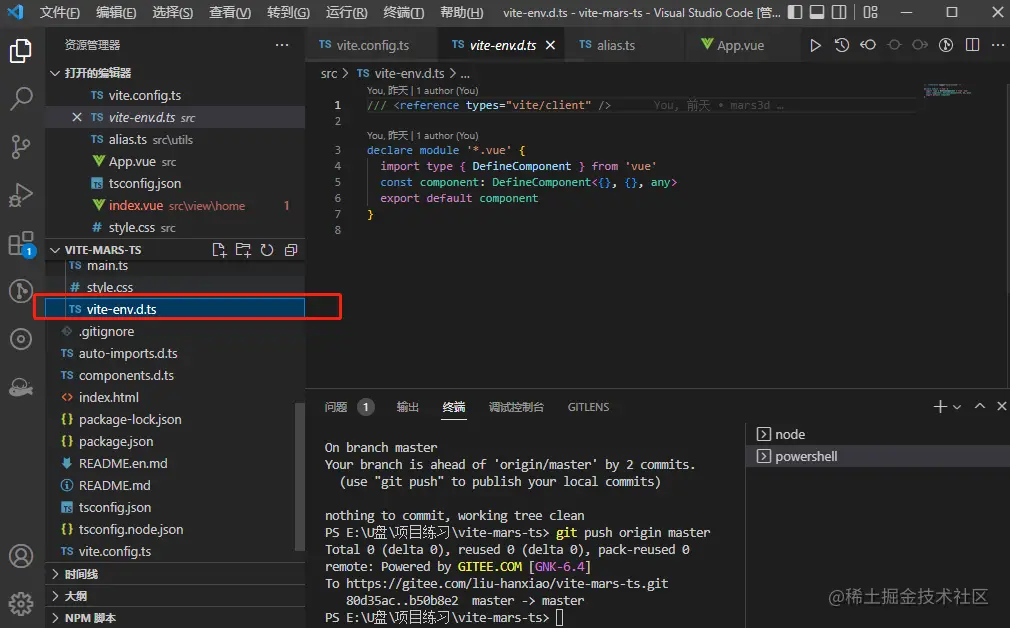The height and width of the screenshot is (628, 1010).
Task: Select the powershell terminal instance
Action: click(878, 456)
